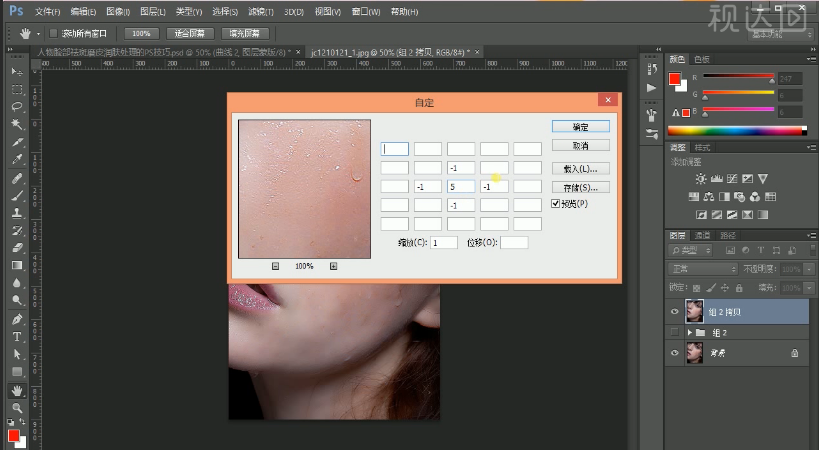Select the Path Selection tool
This screenshot has width=819, height=450.
click(17, 354)
